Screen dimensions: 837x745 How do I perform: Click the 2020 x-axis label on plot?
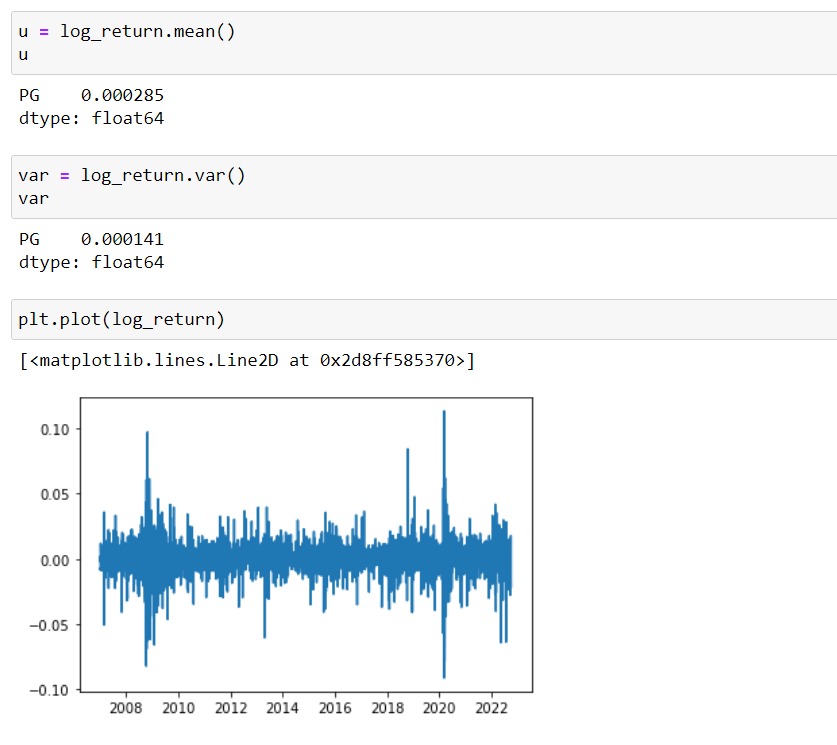tap(439, 708)
